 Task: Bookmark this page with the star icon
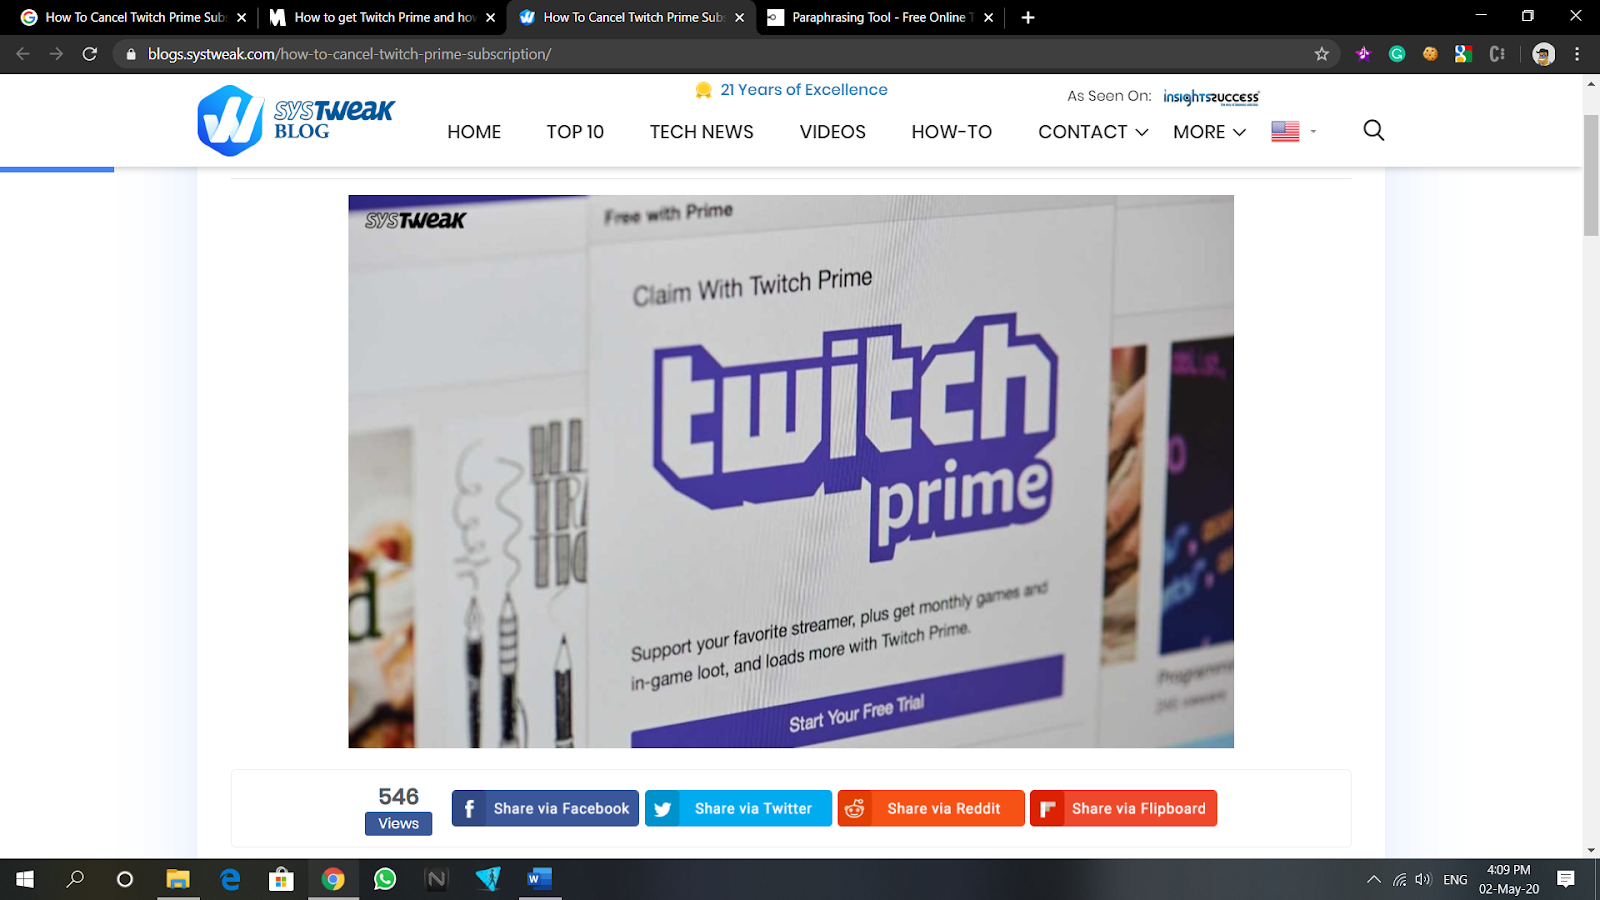coord(1322,54)
